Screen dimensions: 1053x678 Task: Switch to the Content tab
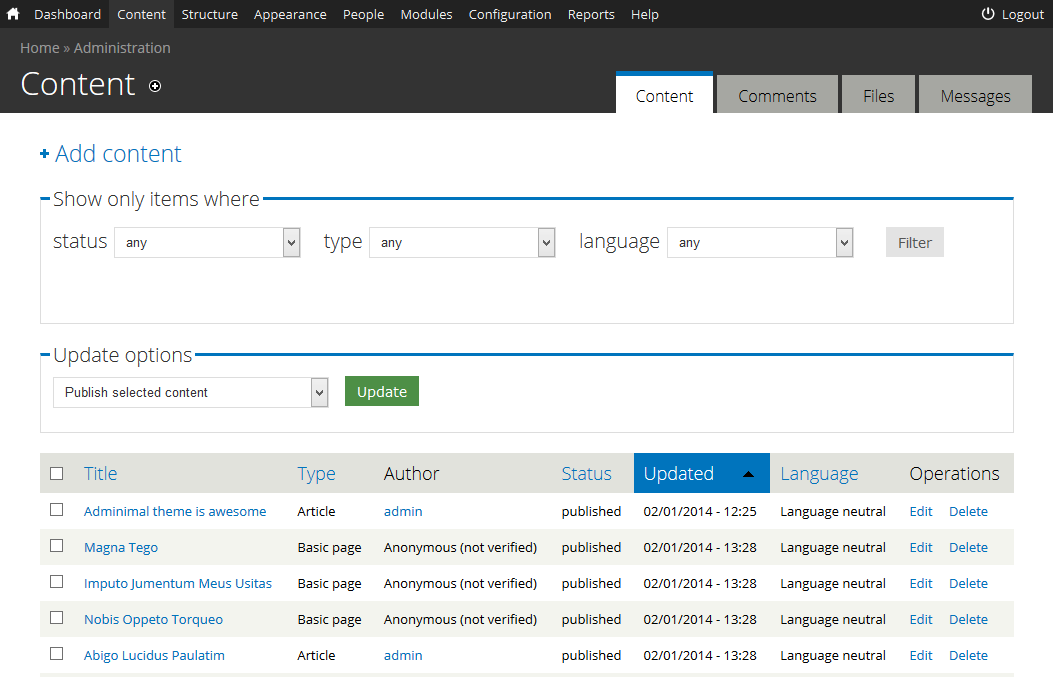click(664, 94)
